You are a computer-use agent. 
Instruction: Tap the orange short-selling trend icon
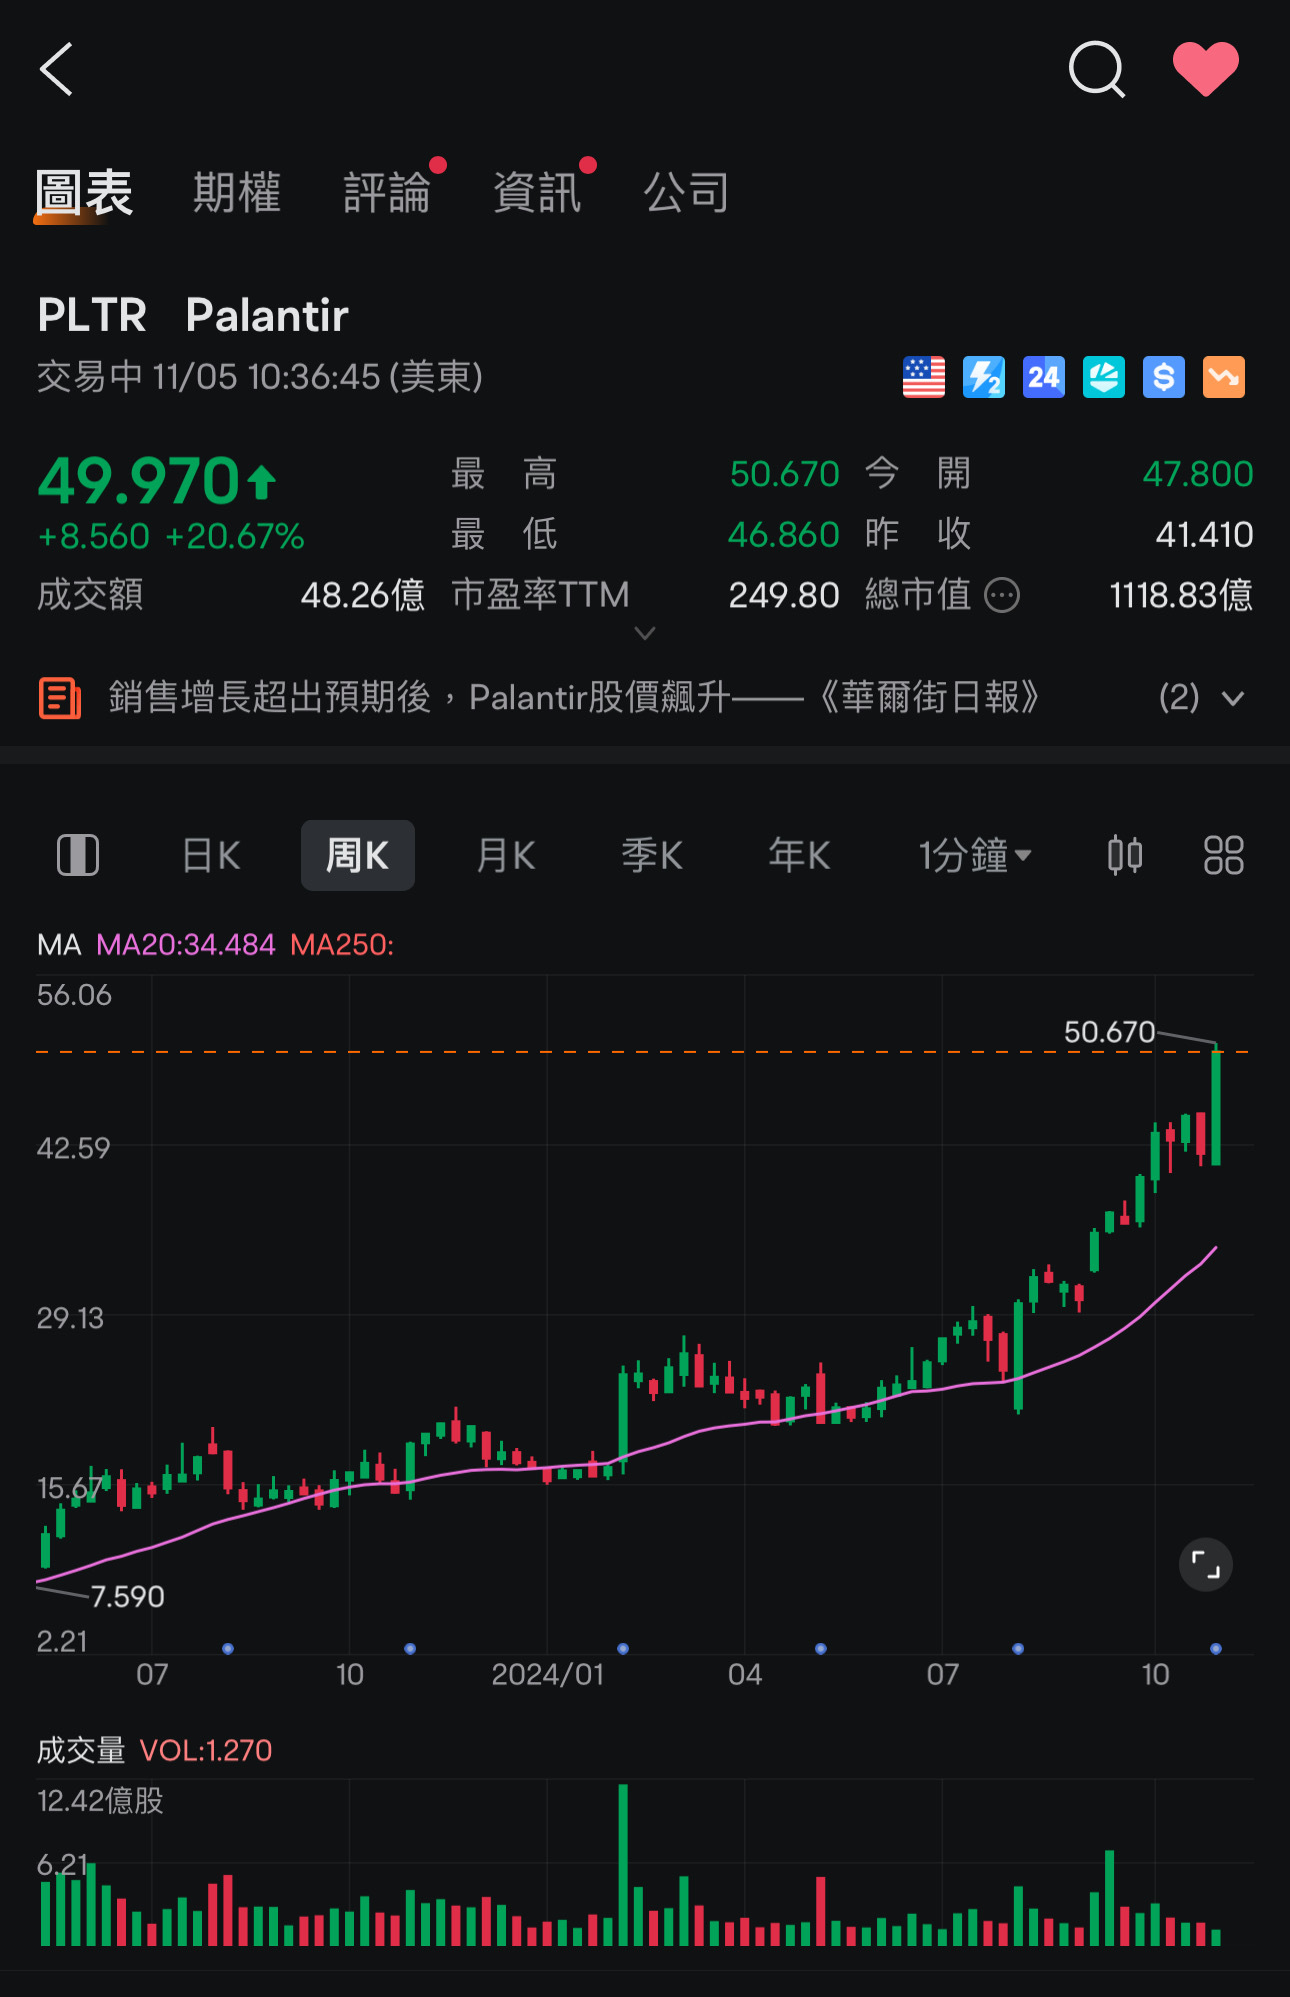(x=1224, y=377)
